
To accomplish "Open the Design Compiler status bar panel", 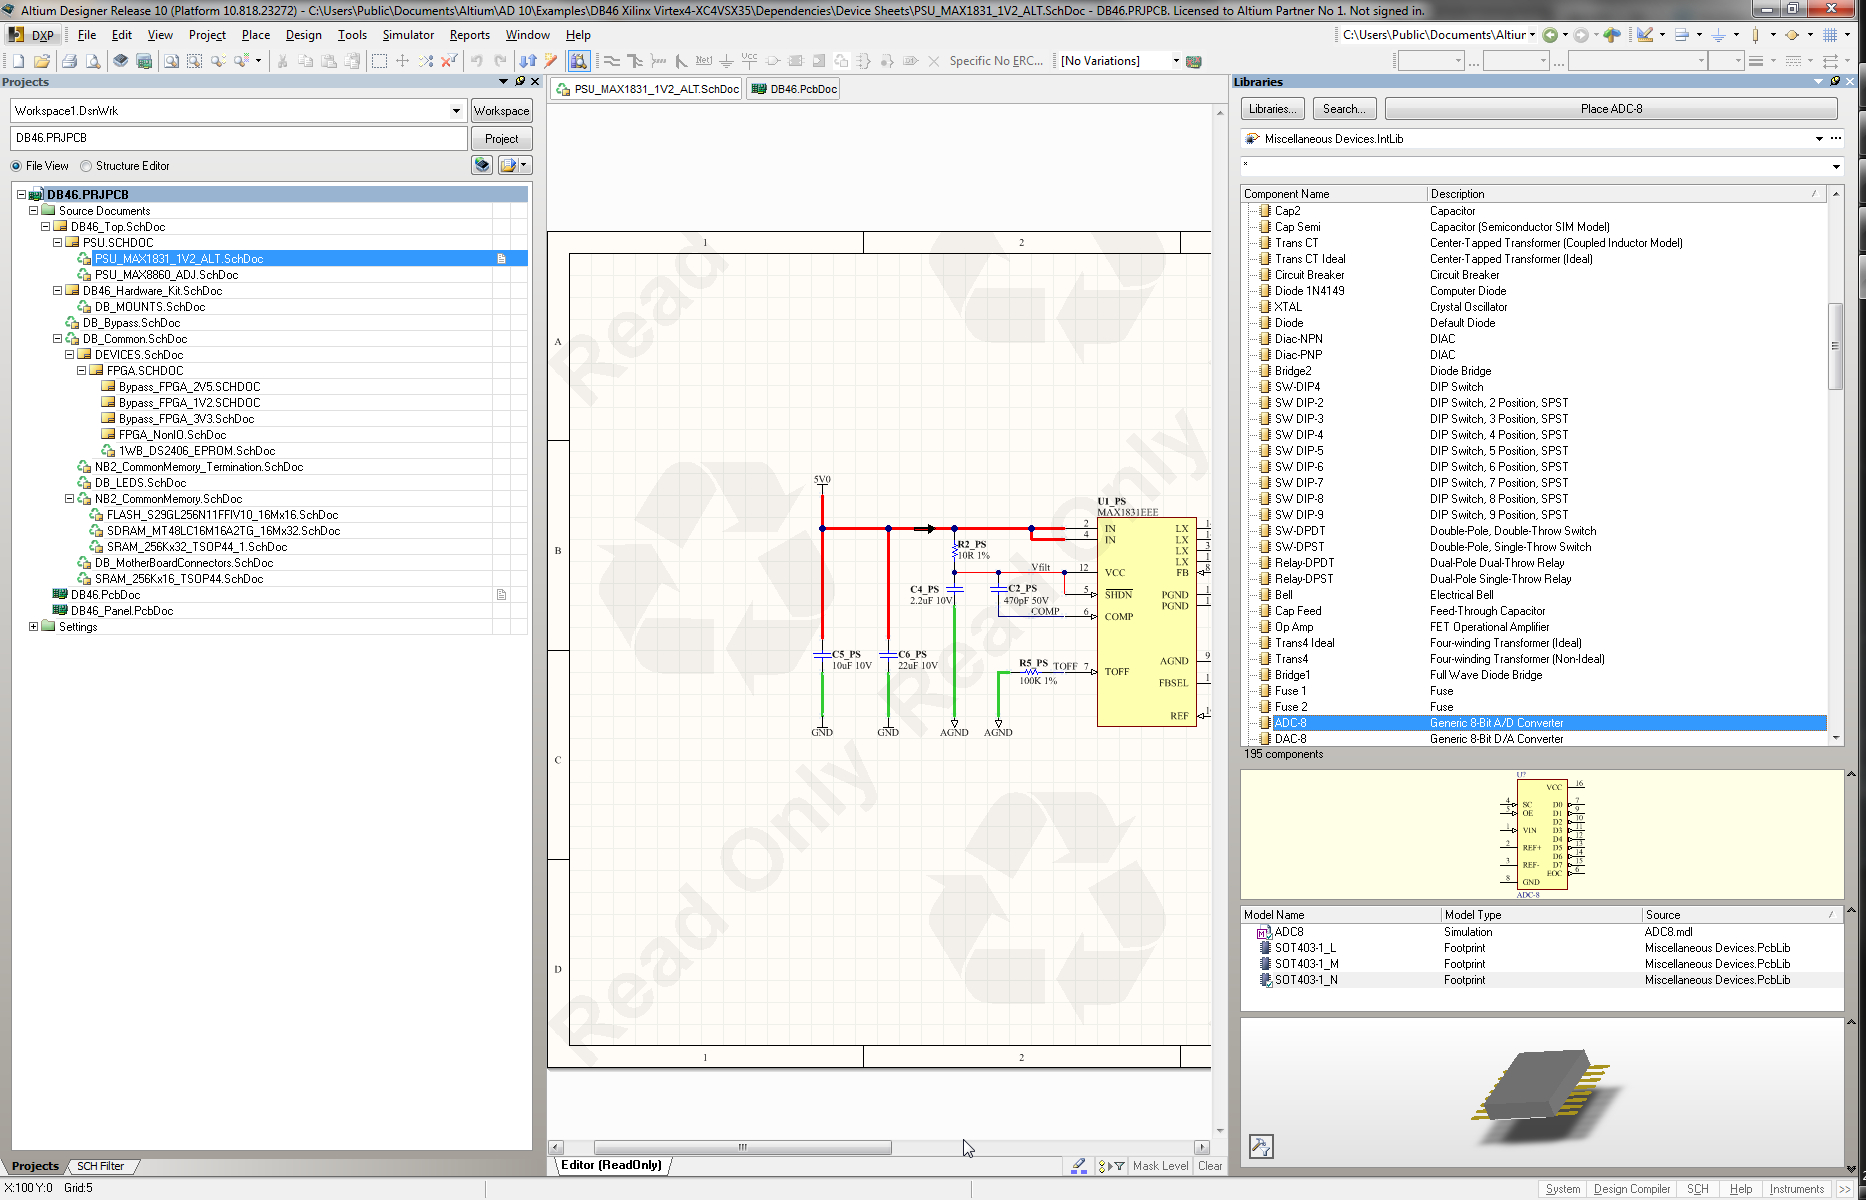I will coord(1631,1189).
